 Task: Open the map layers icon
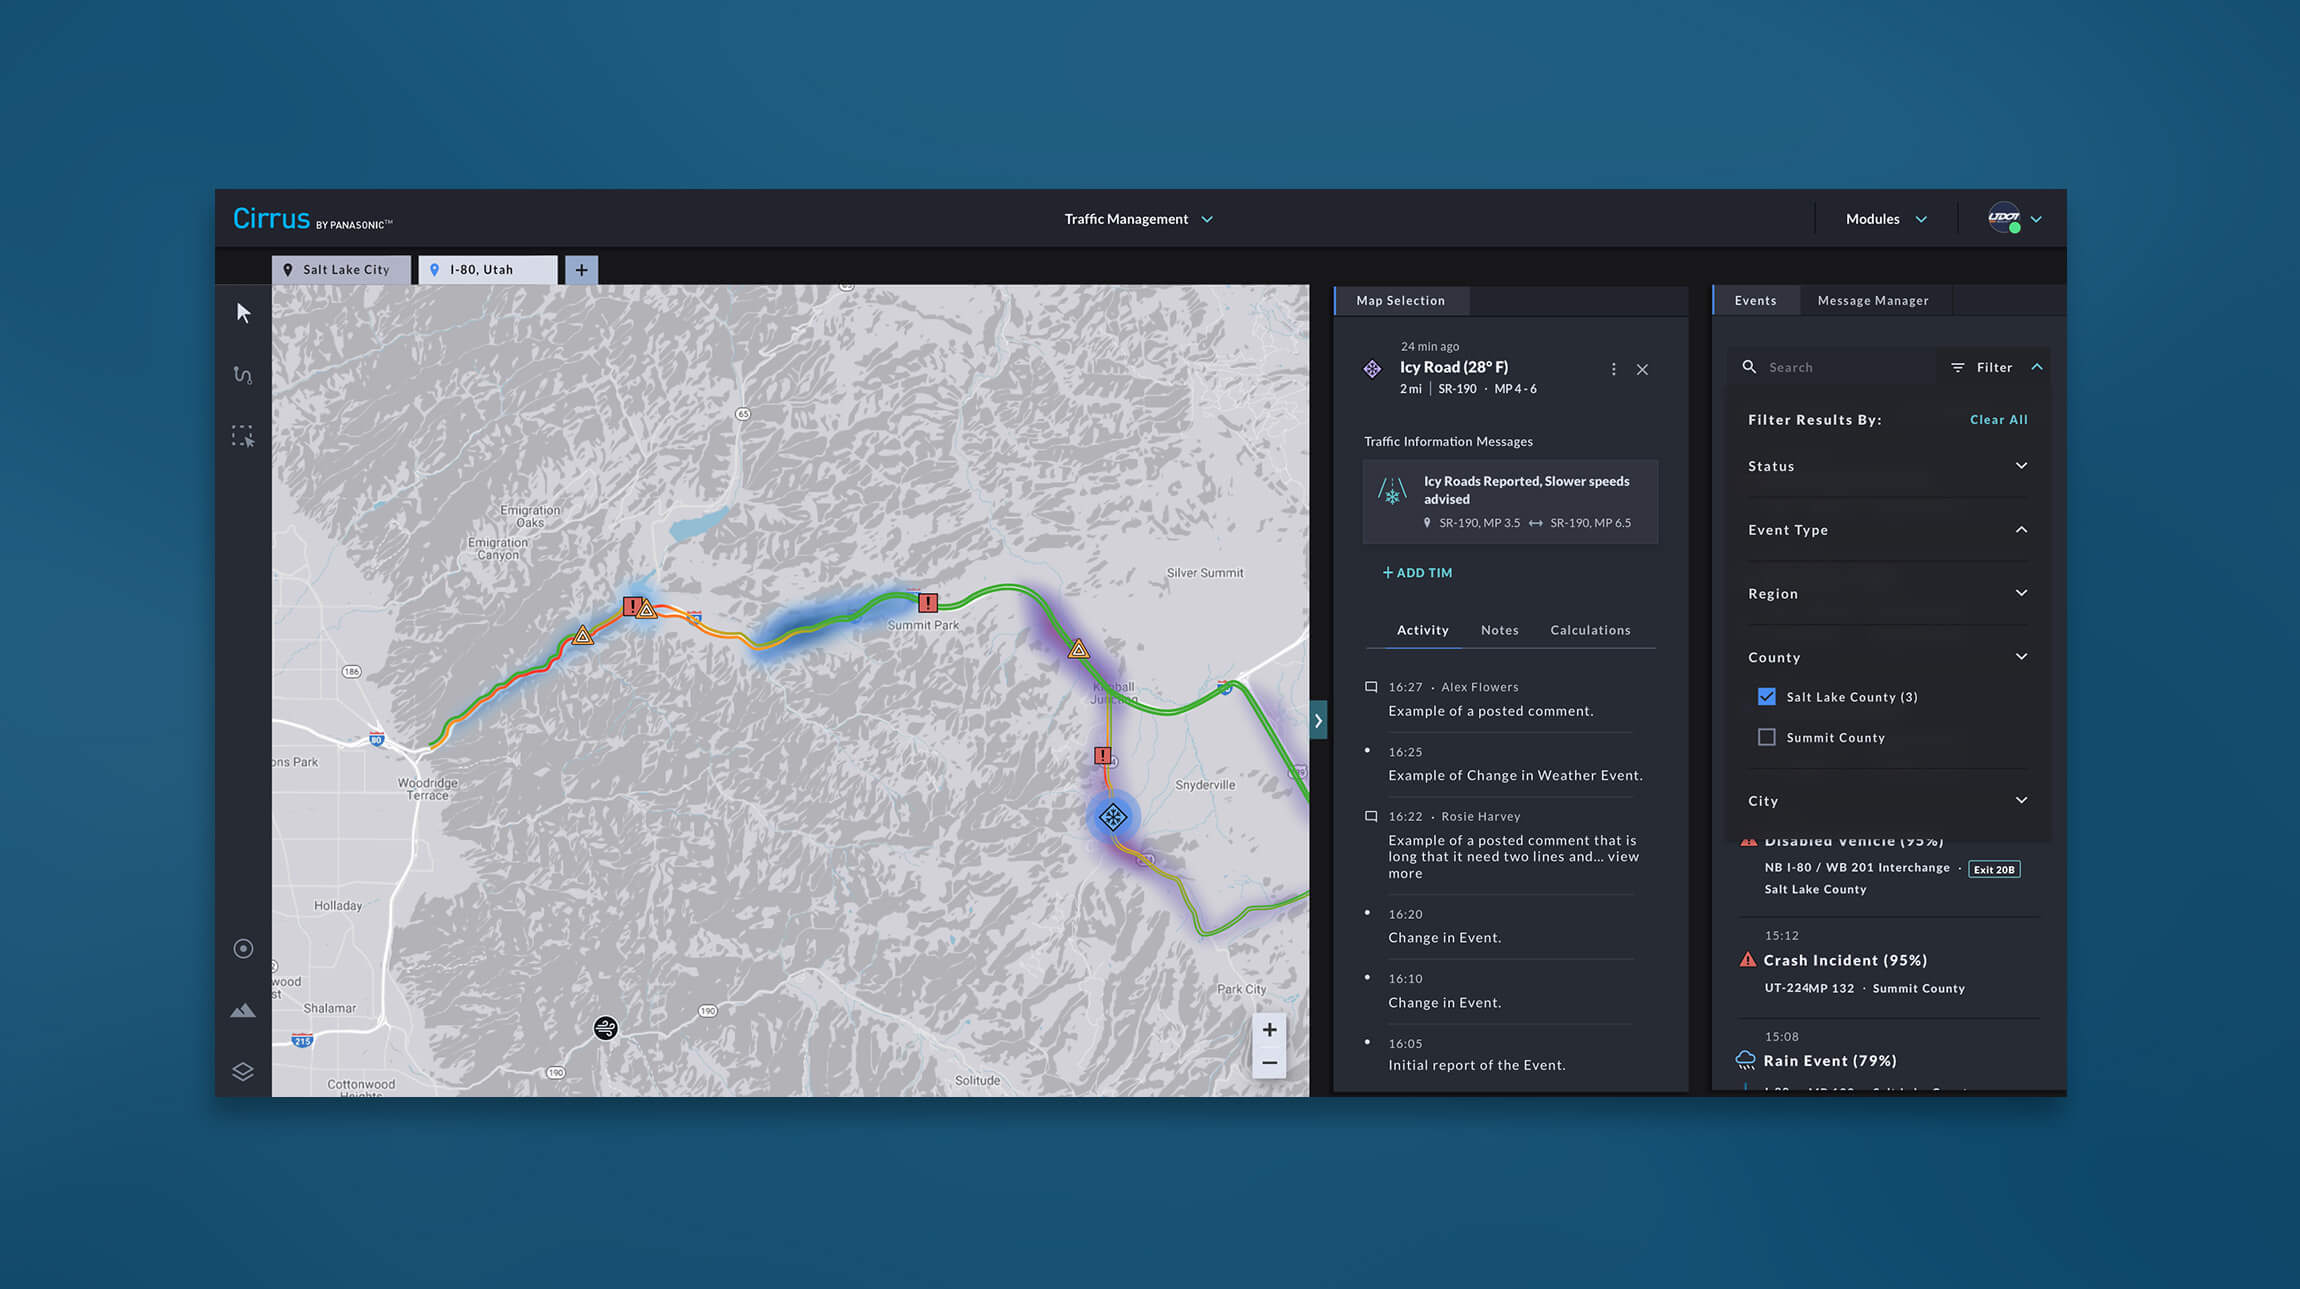click(243, 1071)
